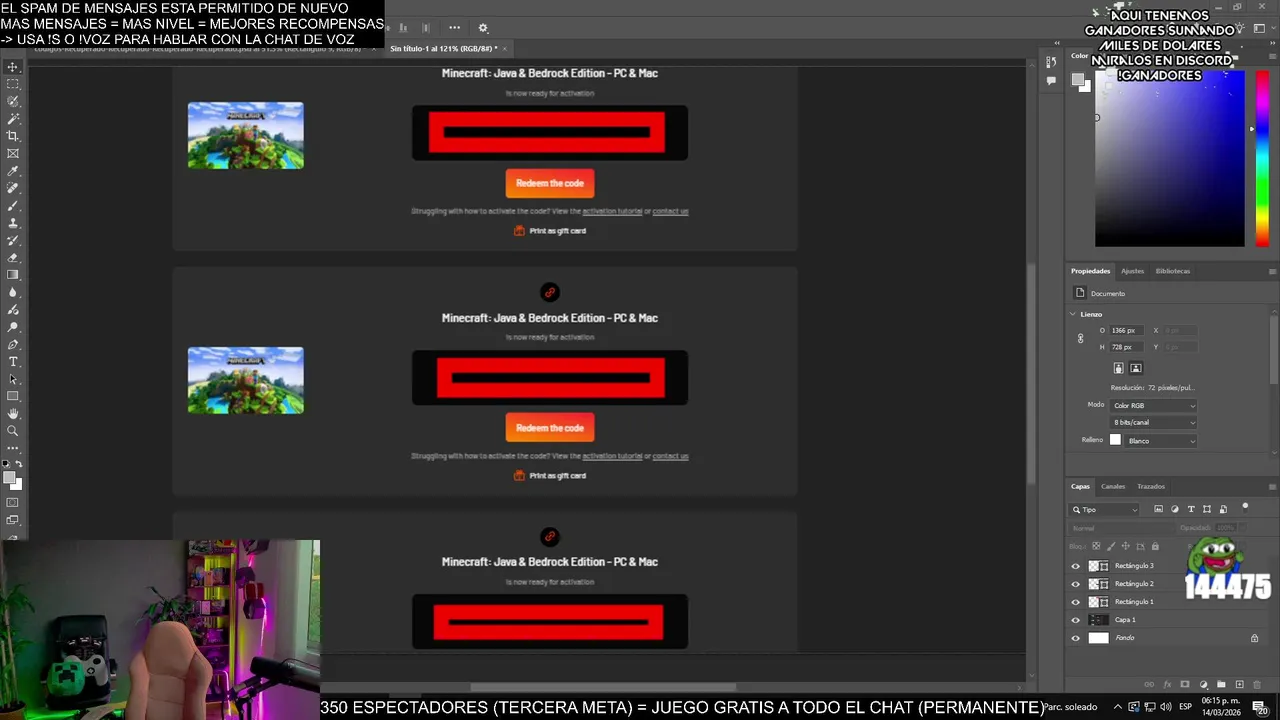Open the Edit Toolbar three-dots menu

[x=13, y=448]
